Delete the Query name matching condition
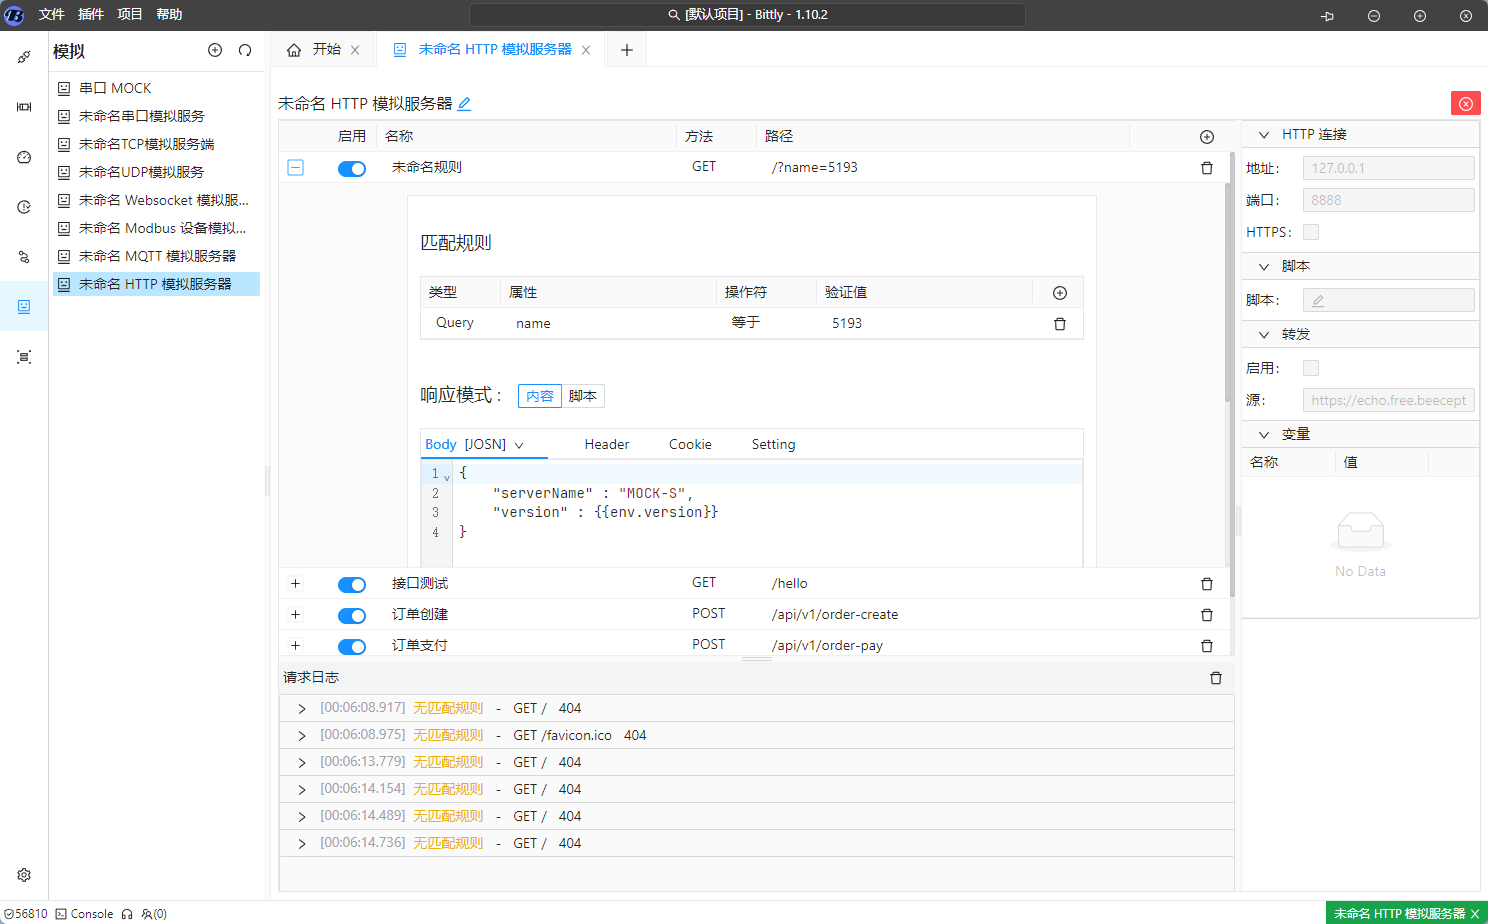 (1059, 324)
